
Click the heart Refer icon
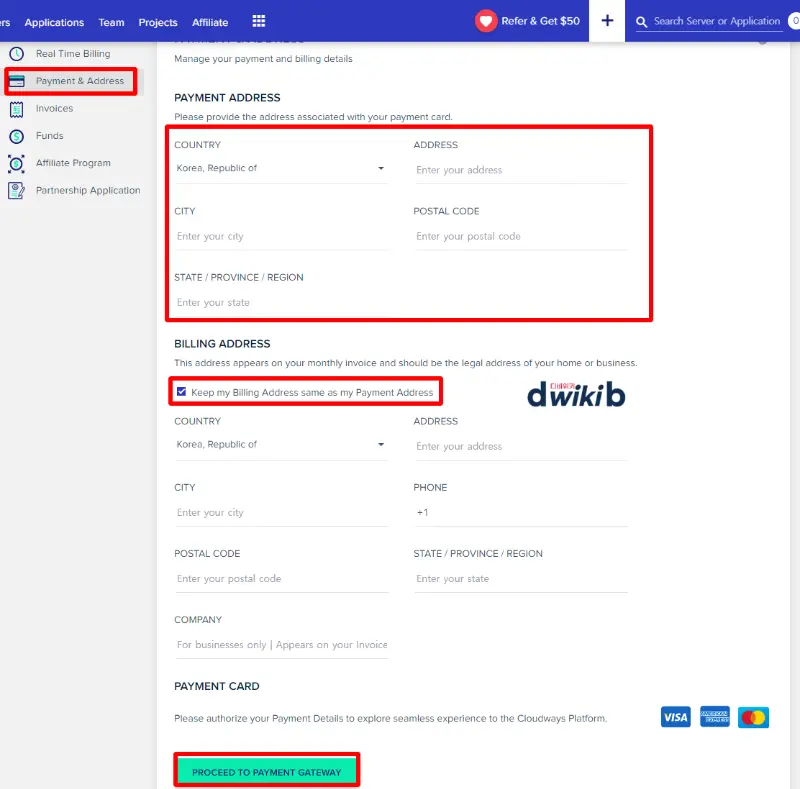(x=486, y=21)
